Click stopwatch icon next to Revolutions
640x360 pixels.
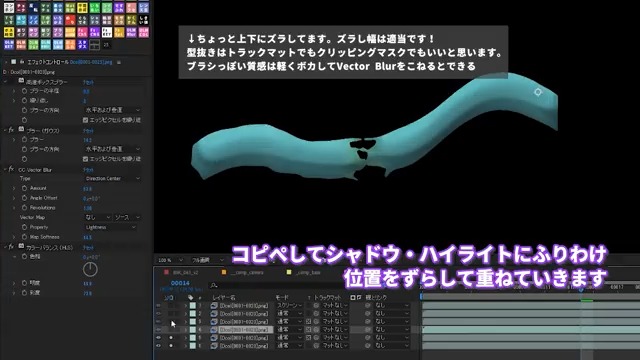pyautogui.click(x=24, y=208)
